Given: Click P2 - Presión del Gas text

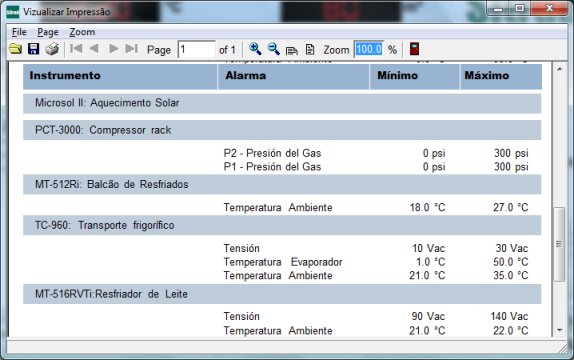Looking at the screenshot, I should point(272,153).
